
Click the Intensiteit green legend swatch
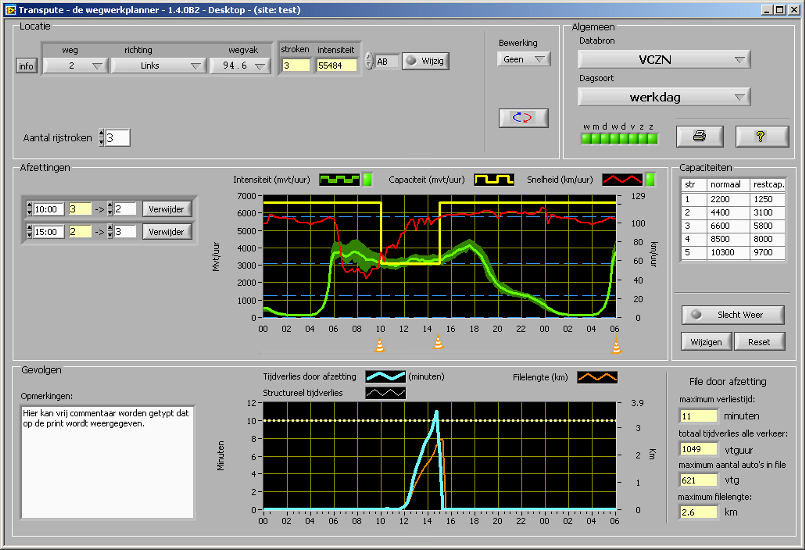[x=339, y=179]
